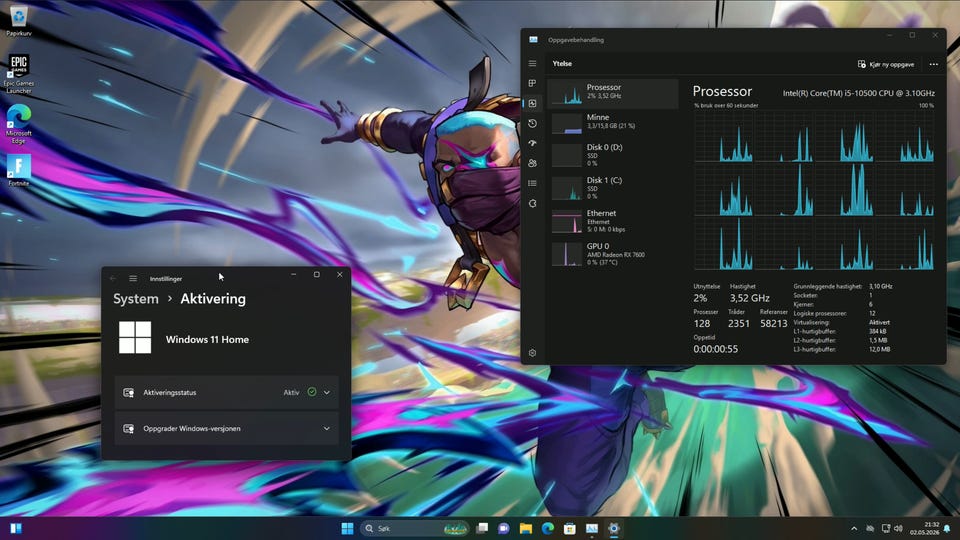
Task: Open Microsoft Store from the taskbar
Action: (570, 528)
